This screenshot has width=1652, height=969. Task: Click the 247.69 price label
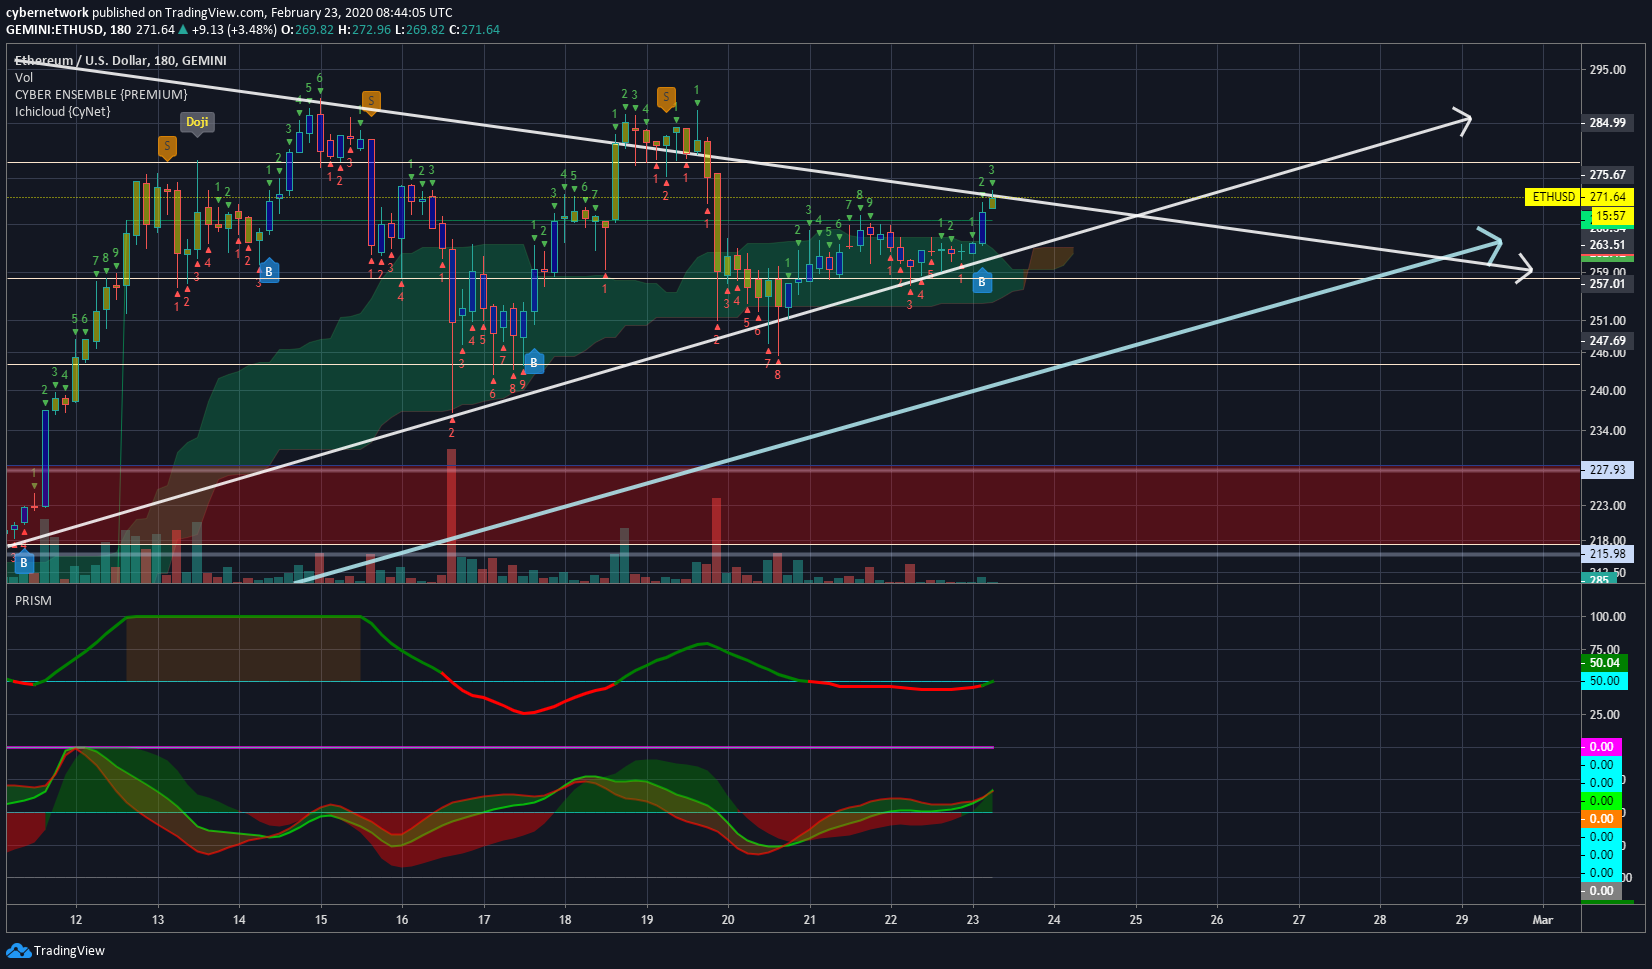click(1608, 341)
